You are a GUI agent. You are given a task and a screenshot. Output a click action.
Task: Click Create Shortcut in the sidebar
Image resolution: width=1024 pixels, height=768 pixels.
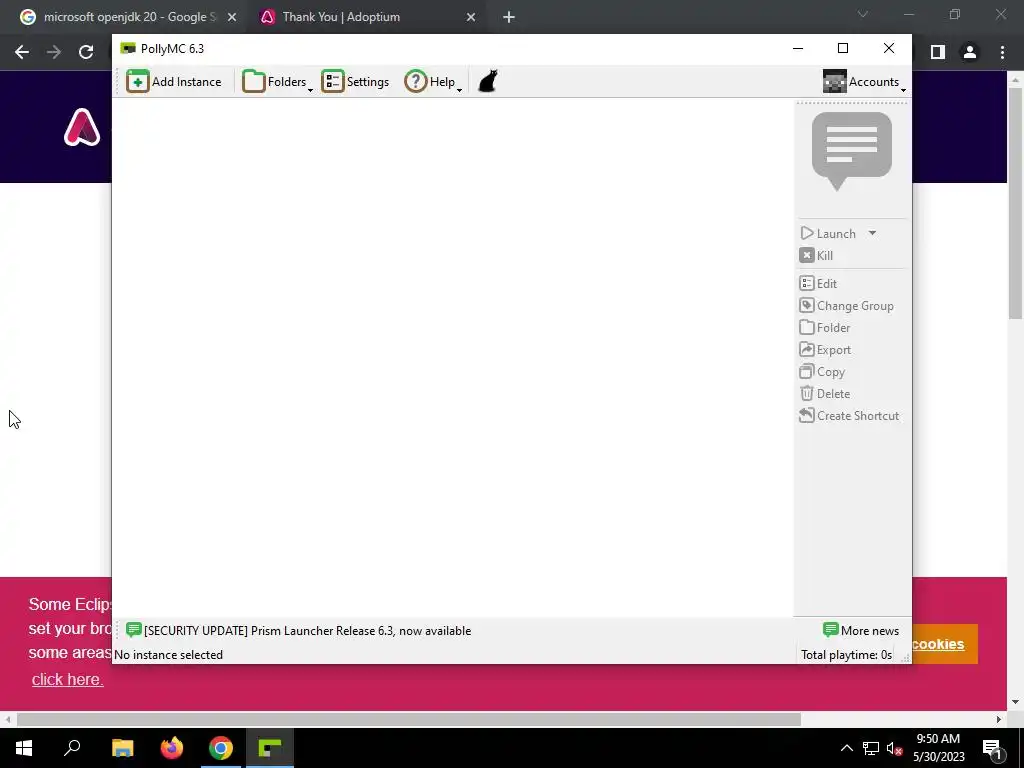(849, 416)
